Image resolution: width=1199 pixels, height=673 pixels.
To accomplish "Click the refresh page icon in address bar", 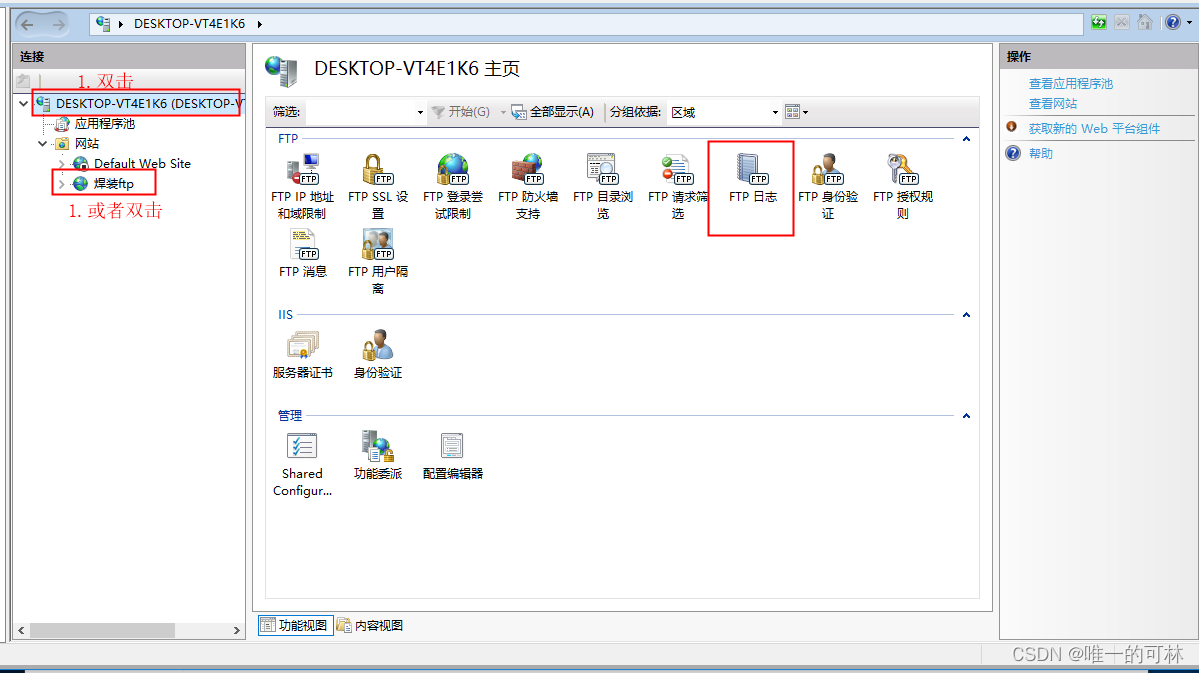I will click(x=1099, y=22).
